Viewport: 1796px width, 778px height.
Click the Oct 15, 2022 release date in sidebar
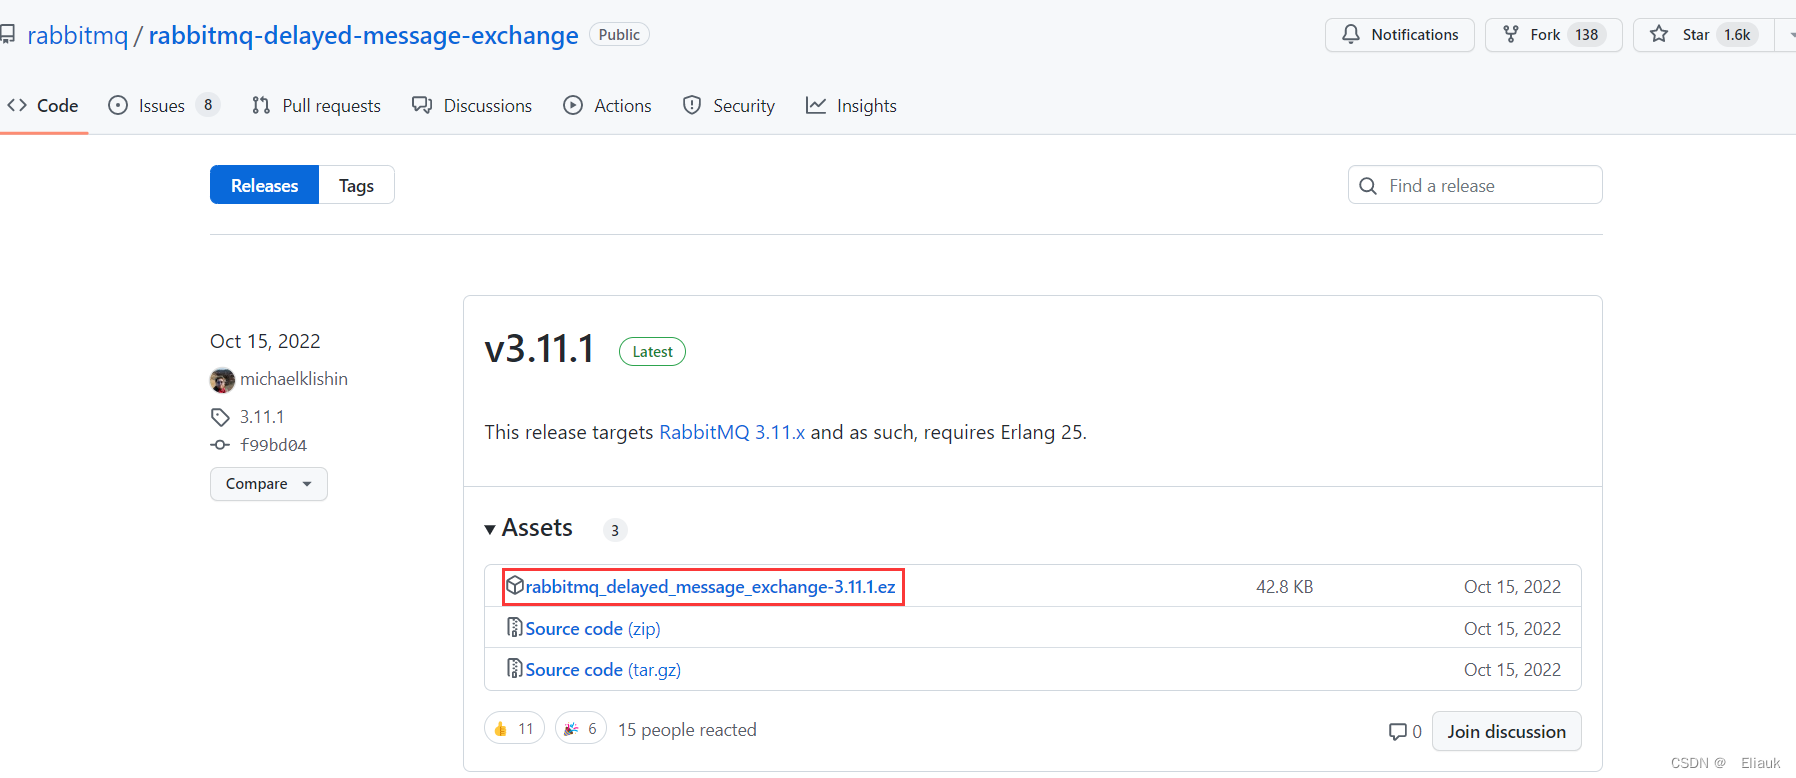(x=265, y=342)
